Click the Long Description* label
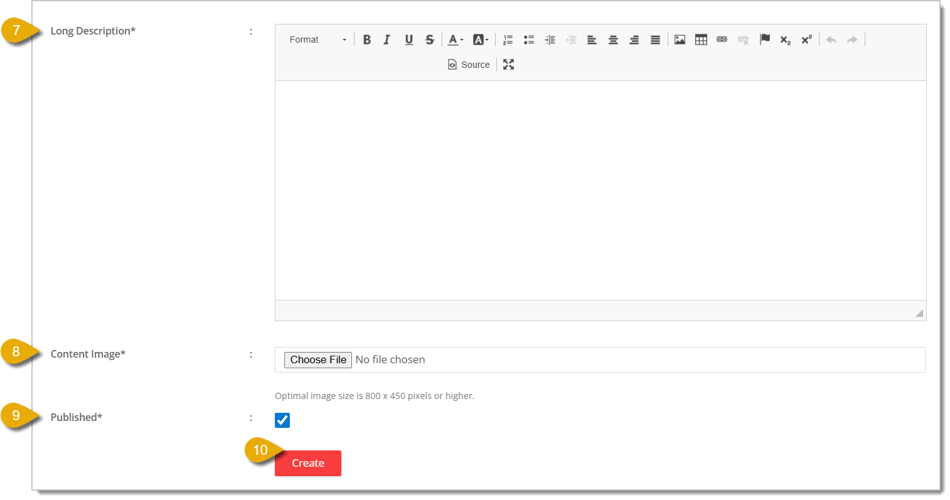Image resolution: width=950 pixels, height=500 pixels. point(93,31)
